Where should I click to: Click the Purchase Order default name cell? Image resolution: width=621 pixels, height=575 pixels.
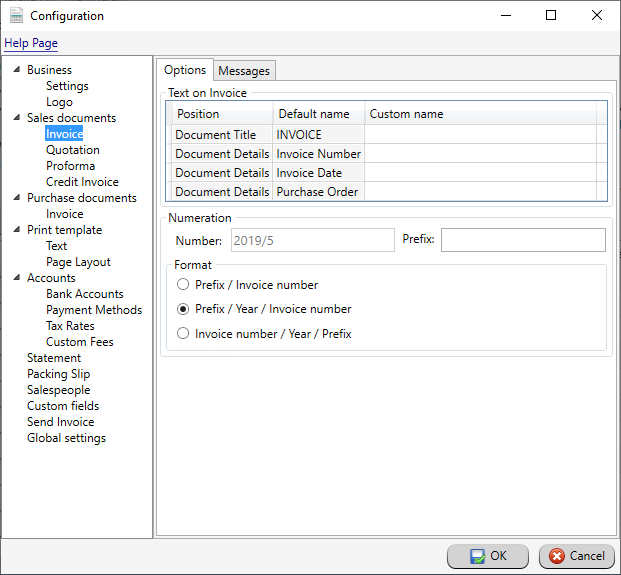(x=319, y=192)
